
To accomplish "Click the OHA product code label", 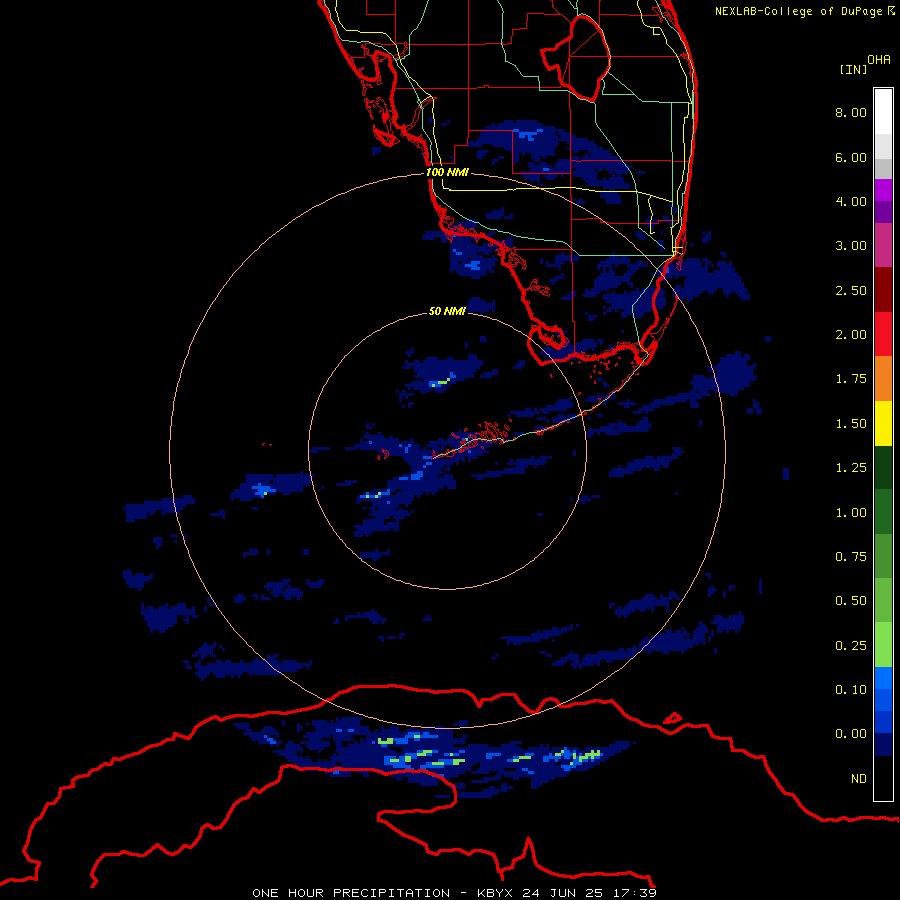I will coord(879,60).
